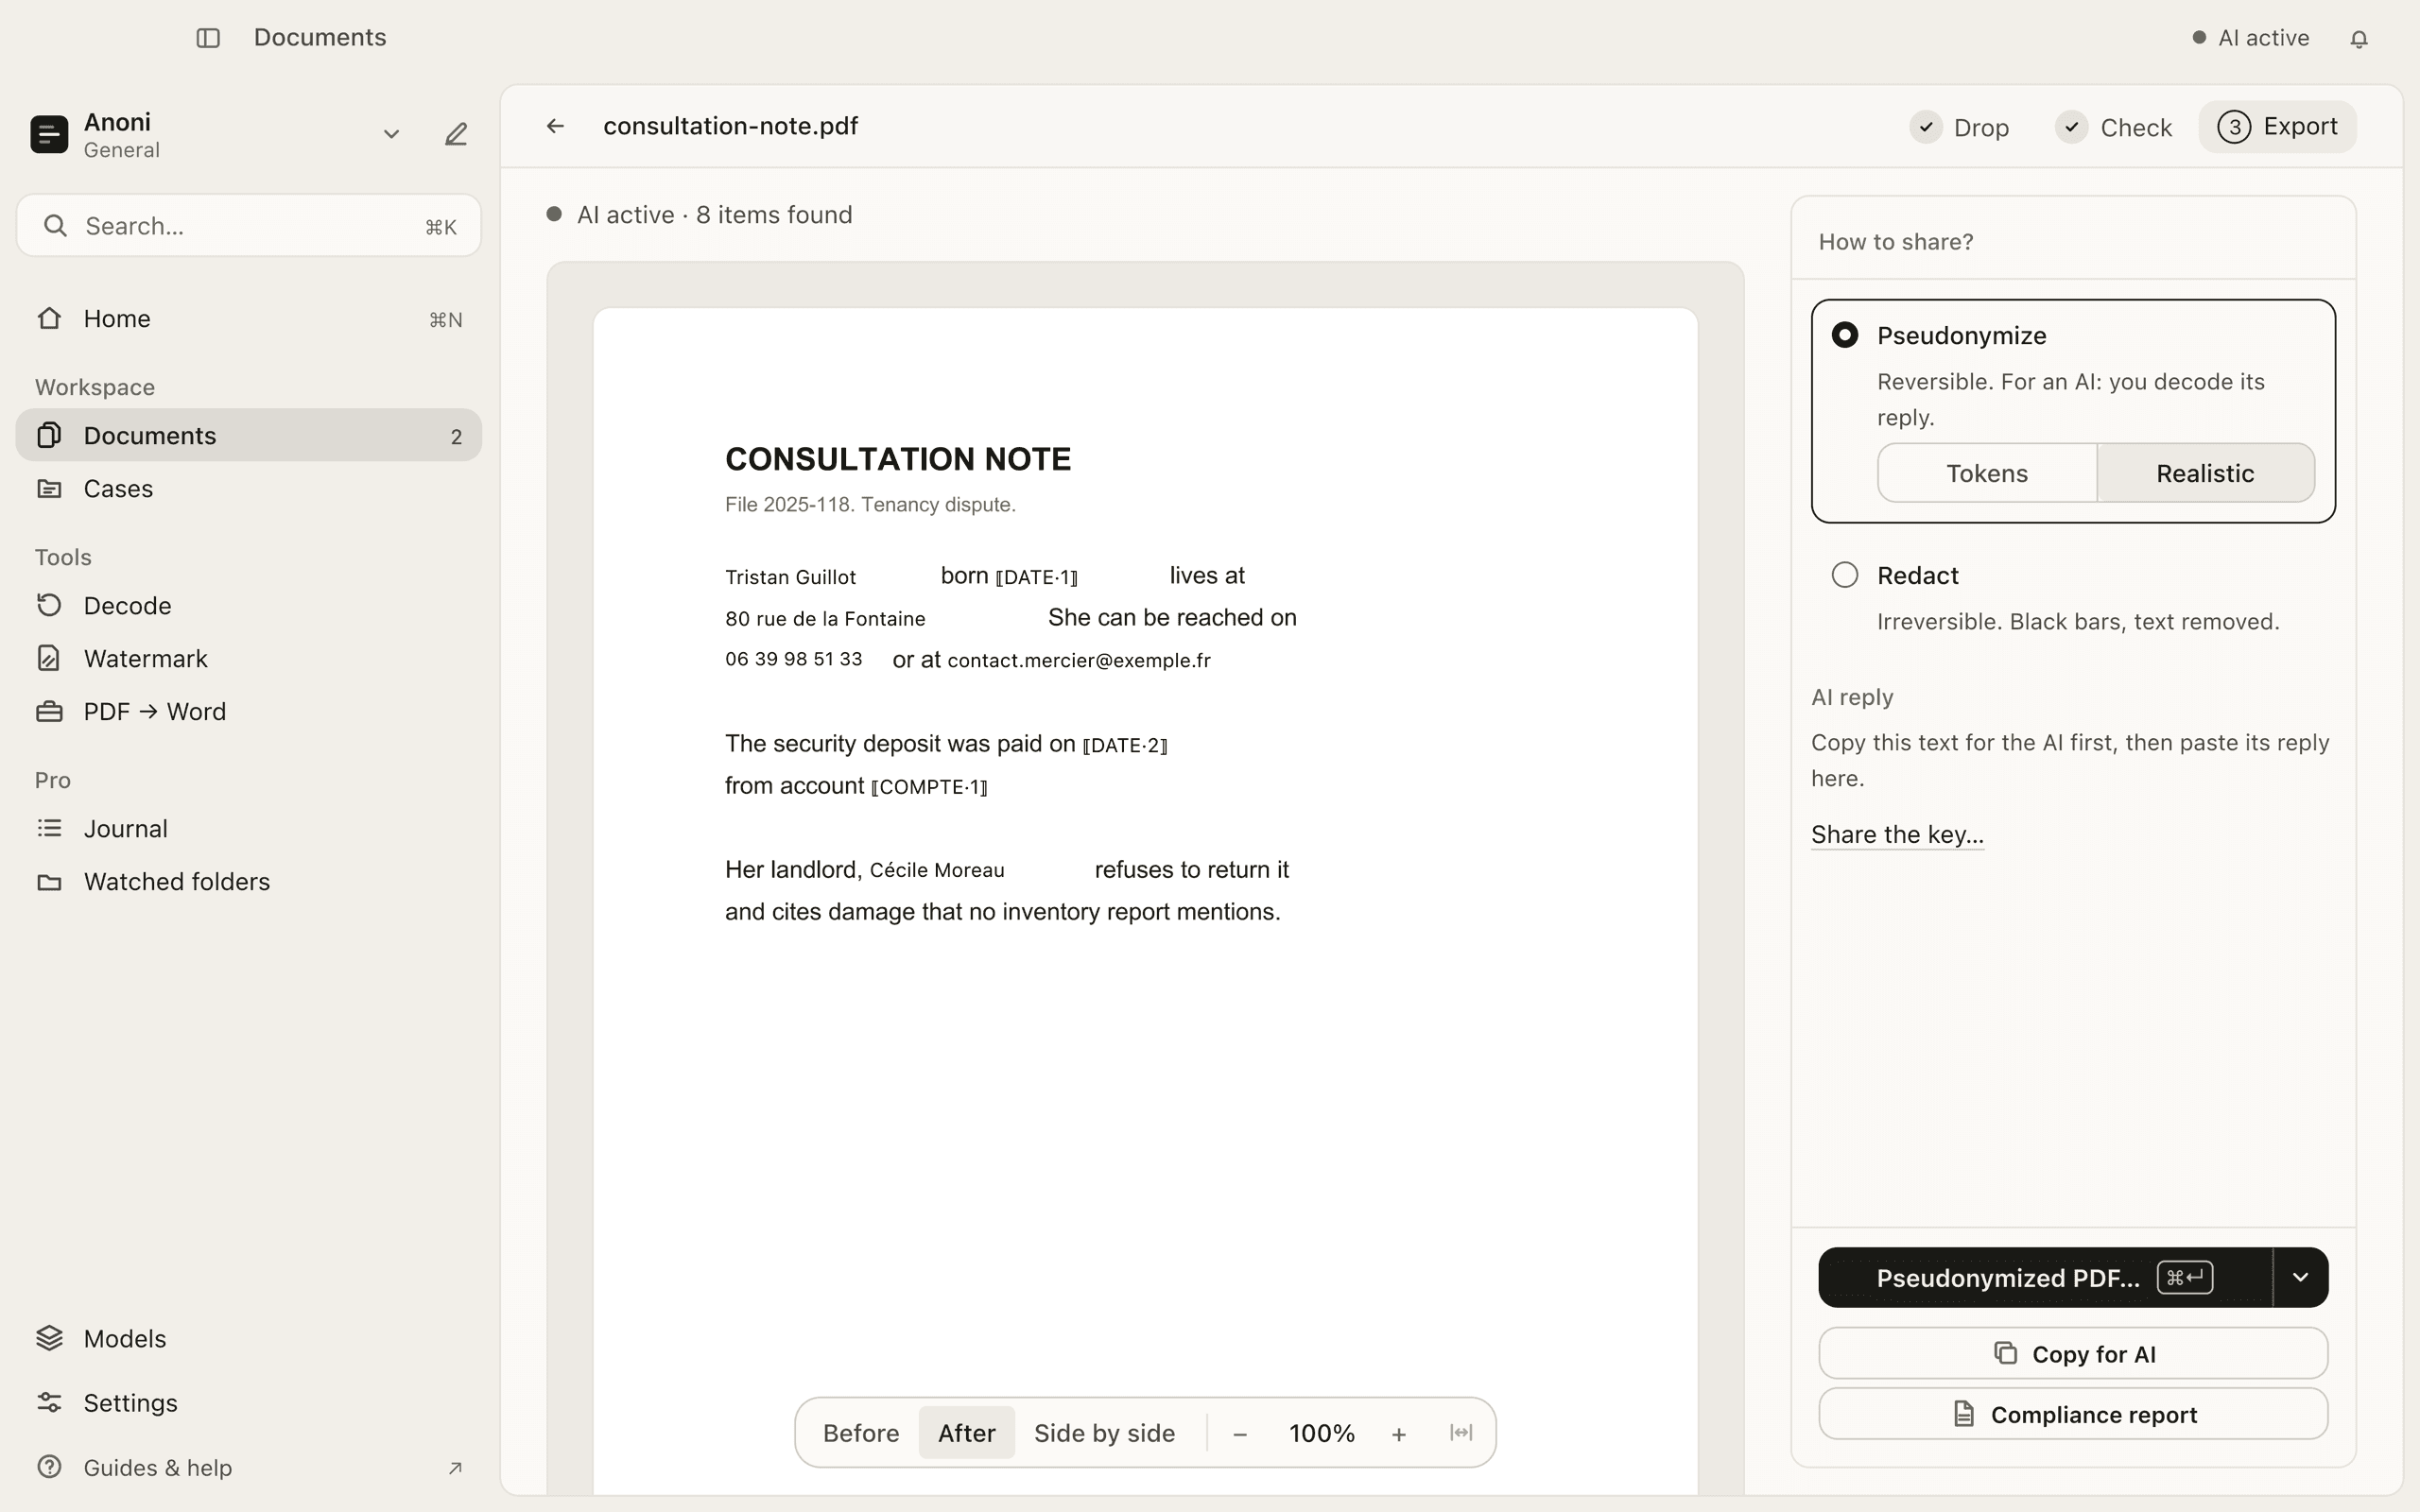This screenshot has height=1512, width=2420.
Task: Zoom in with the plus button
Action: point(1399,1433)
